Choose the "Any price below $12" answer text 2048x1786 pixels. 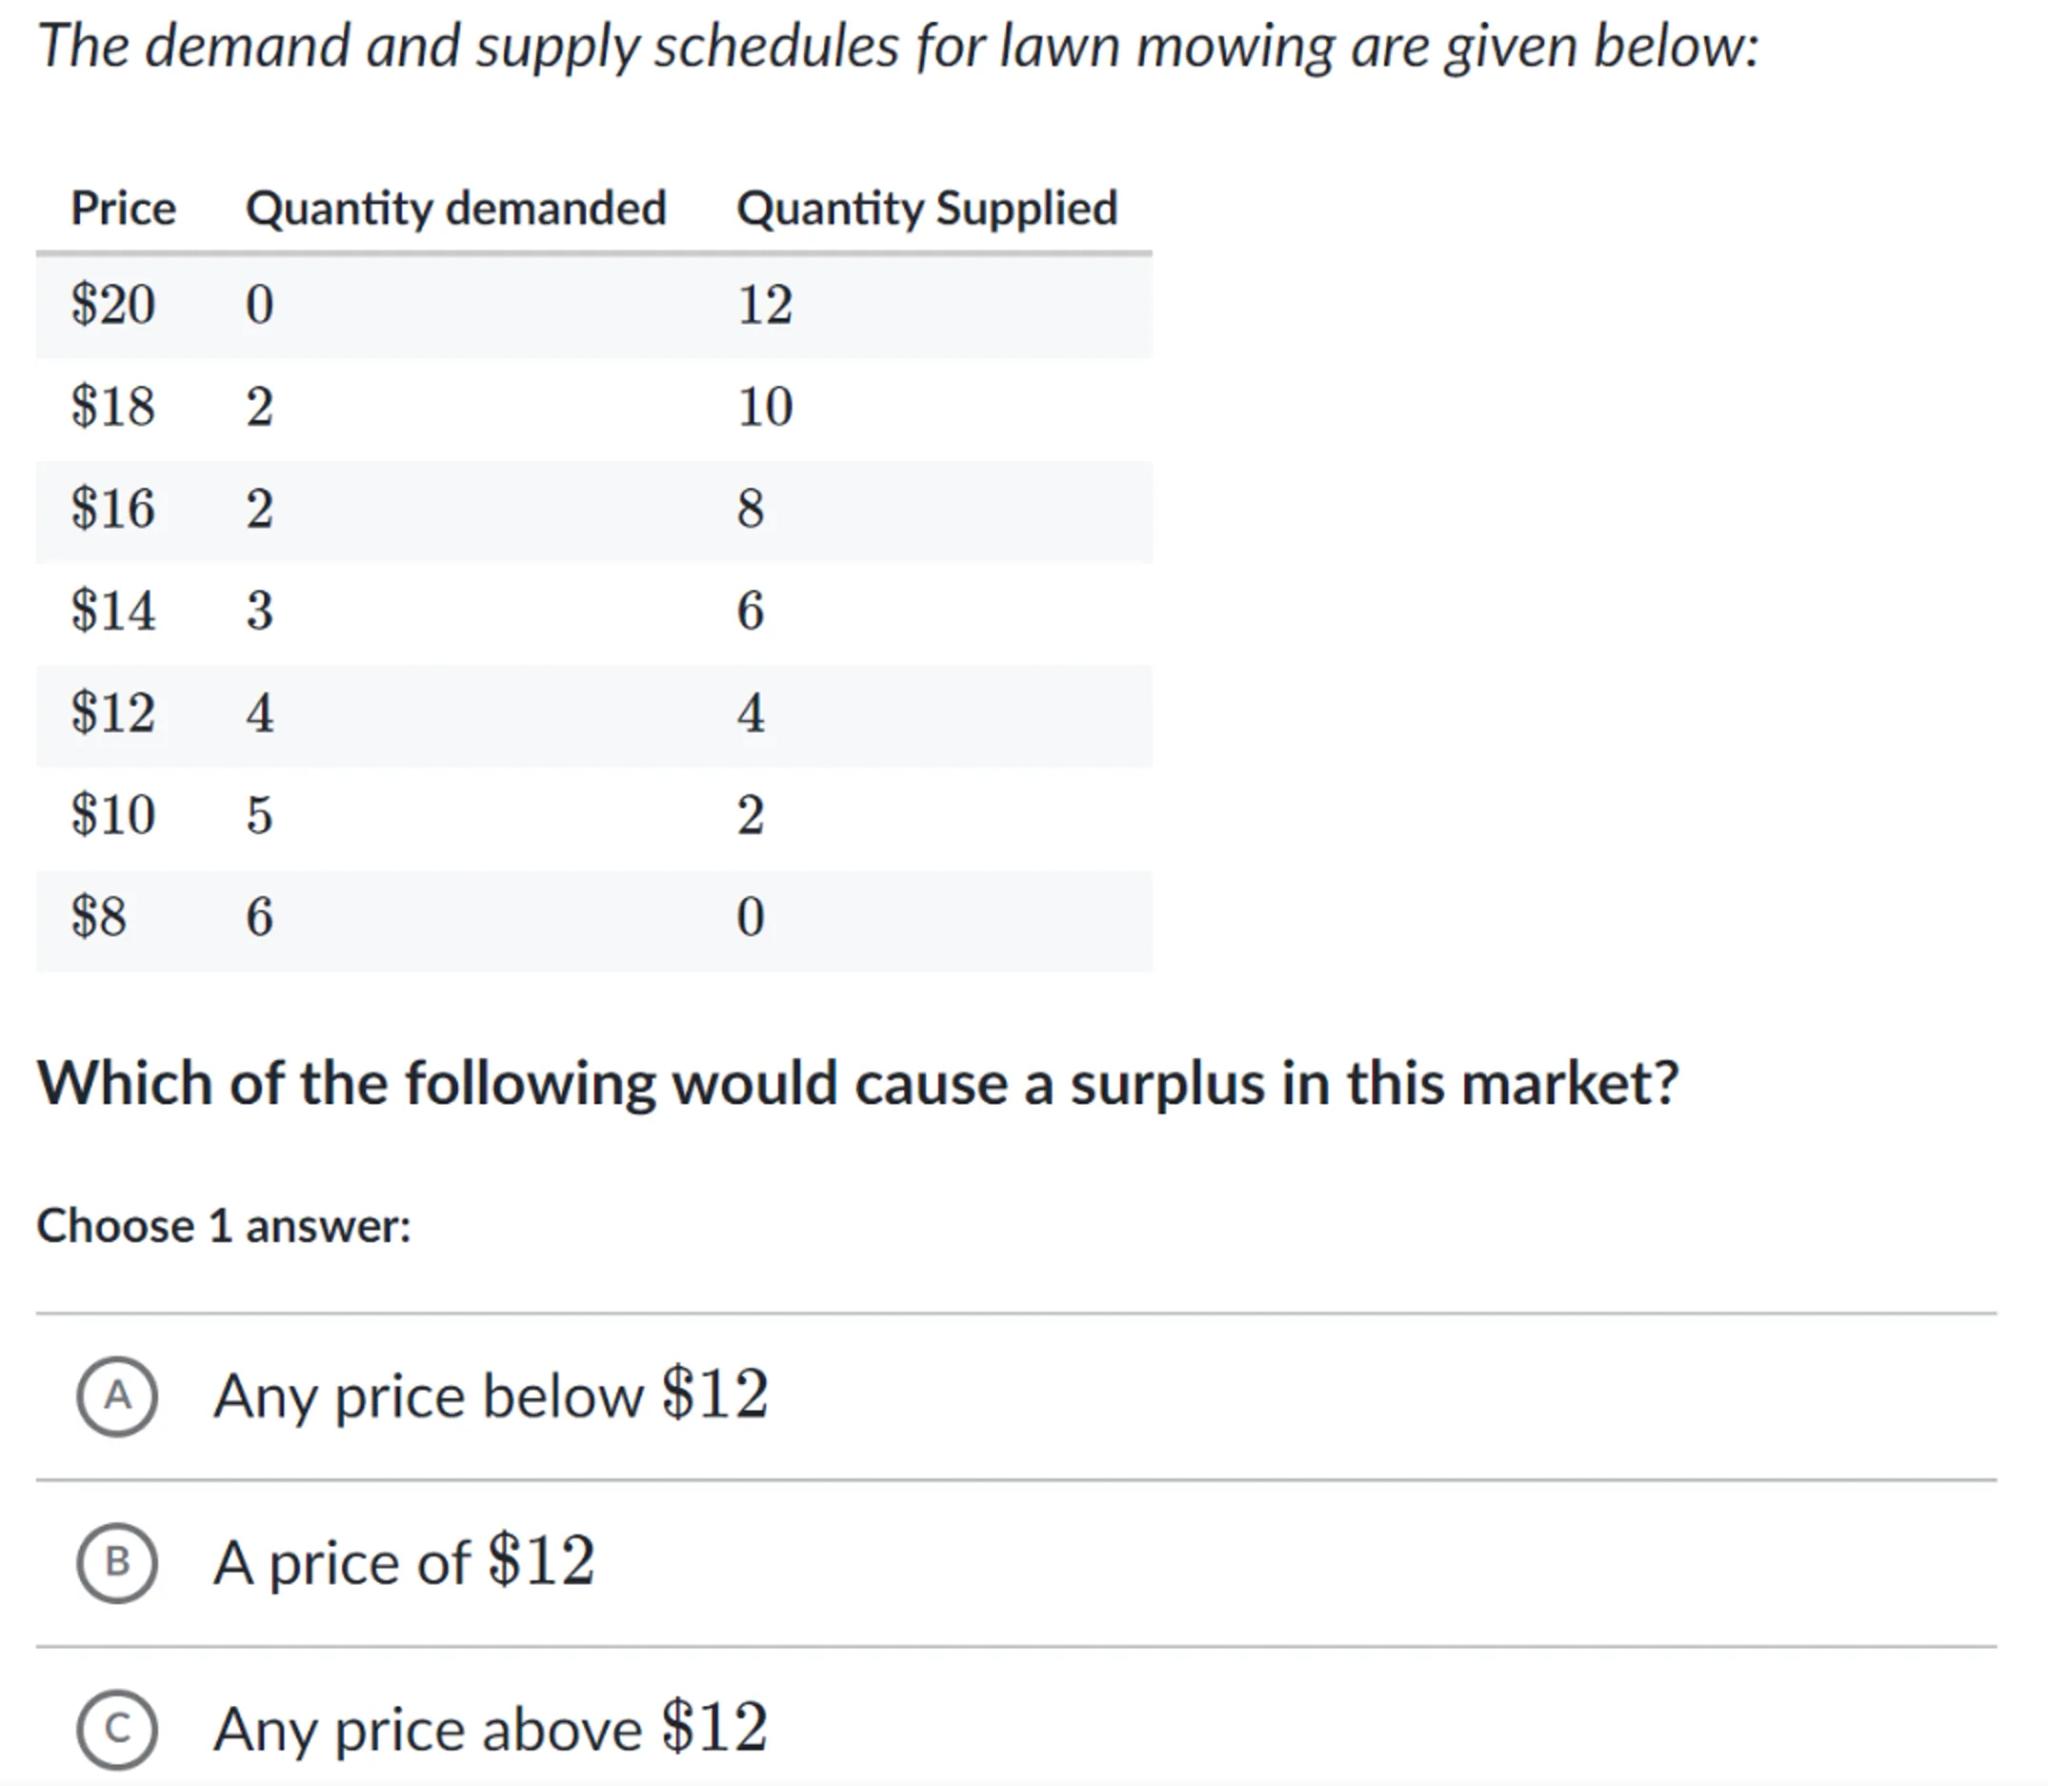pos(490,1396)
